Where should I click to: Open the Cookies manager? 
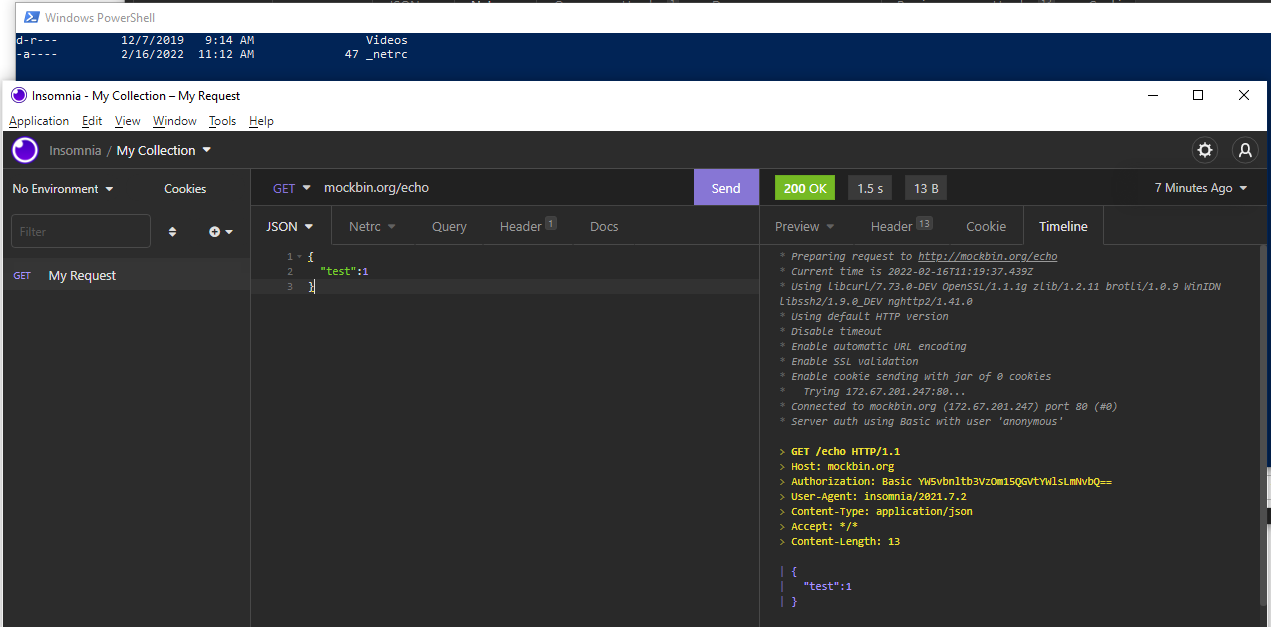[x=184, y=188]
